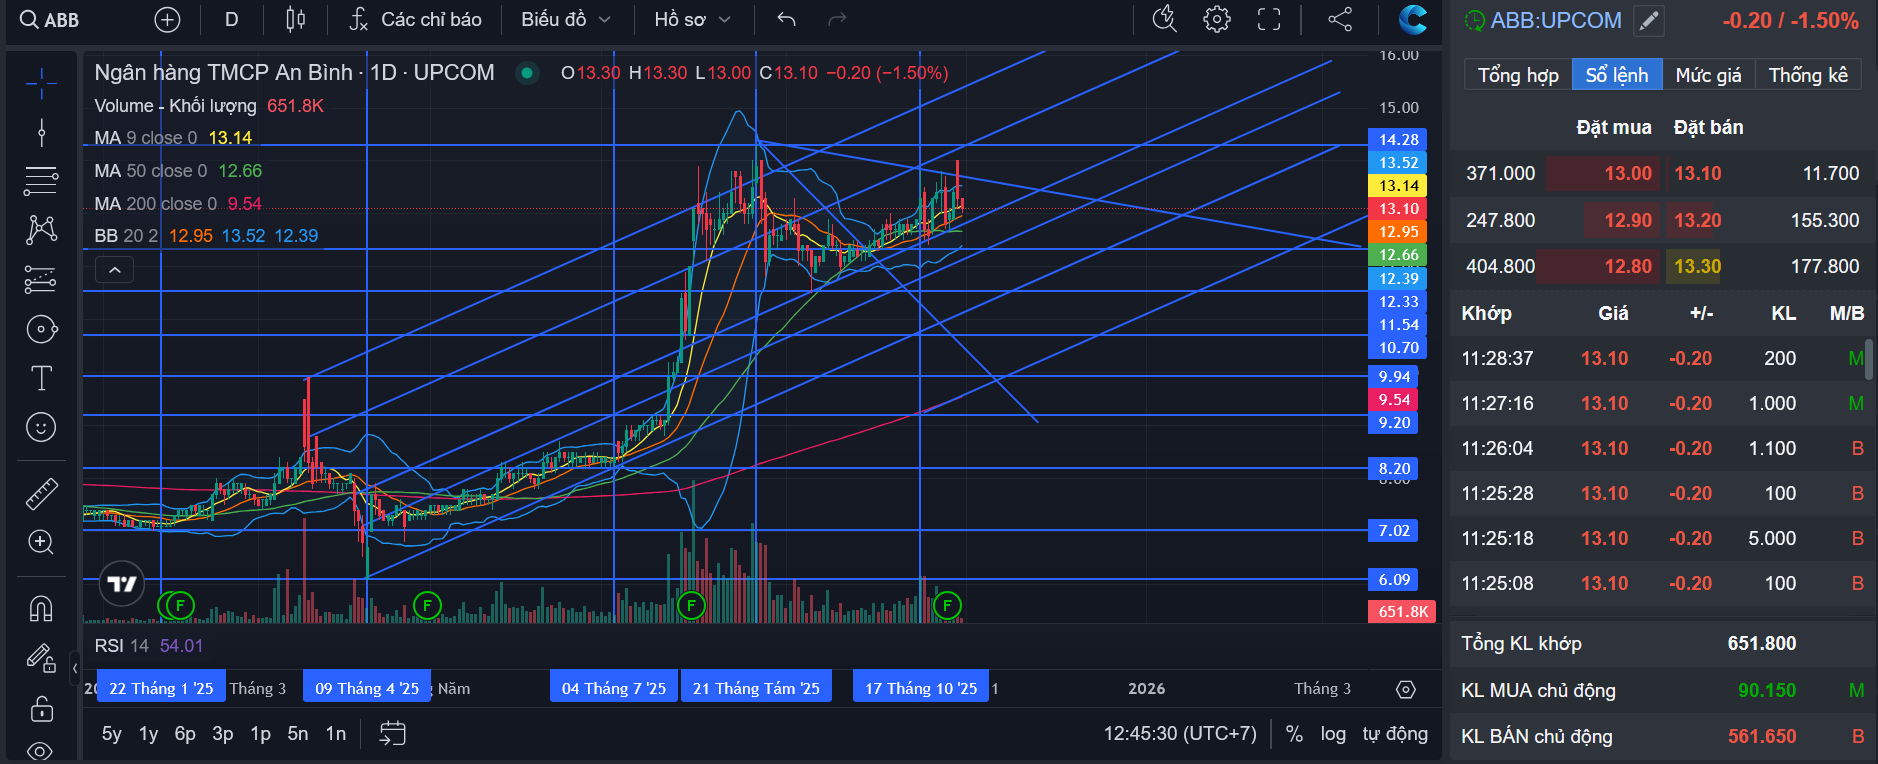Expand the Hồ sơ dropdown
Screen dimensions: 1878x764
[693, 19]
